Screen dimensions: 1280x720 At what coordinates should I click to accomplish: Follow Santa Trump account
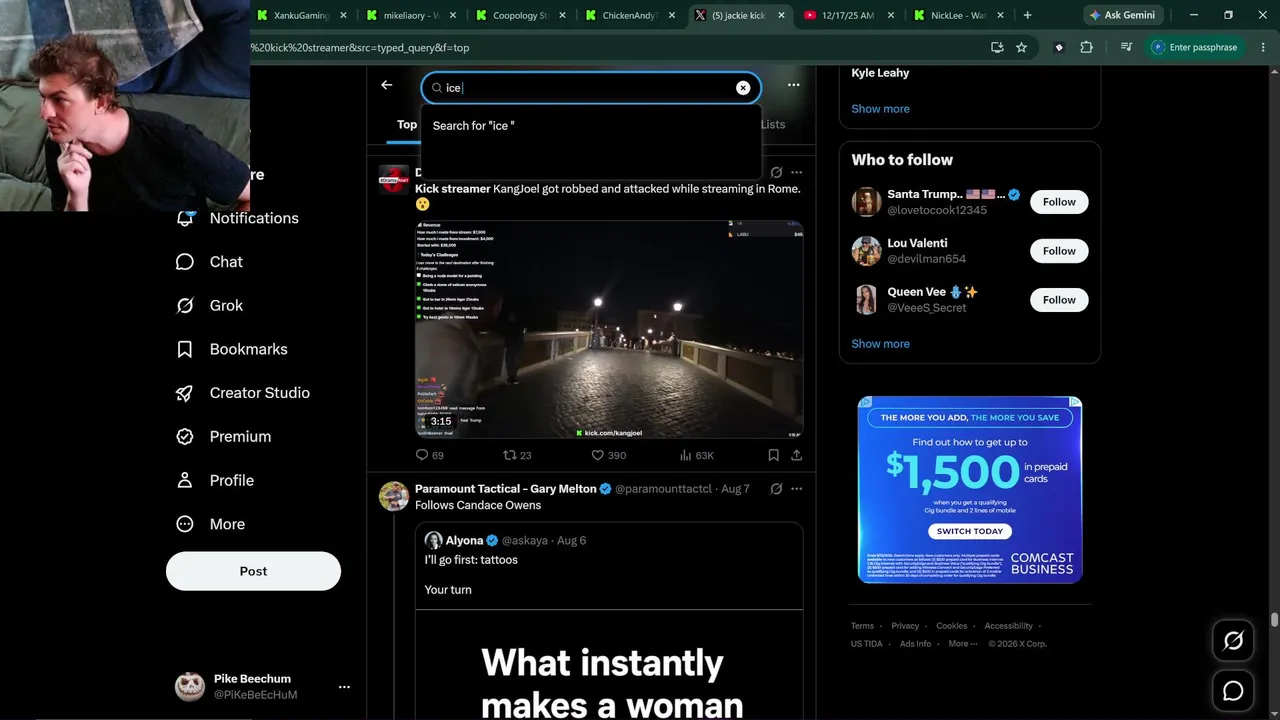1059,202
